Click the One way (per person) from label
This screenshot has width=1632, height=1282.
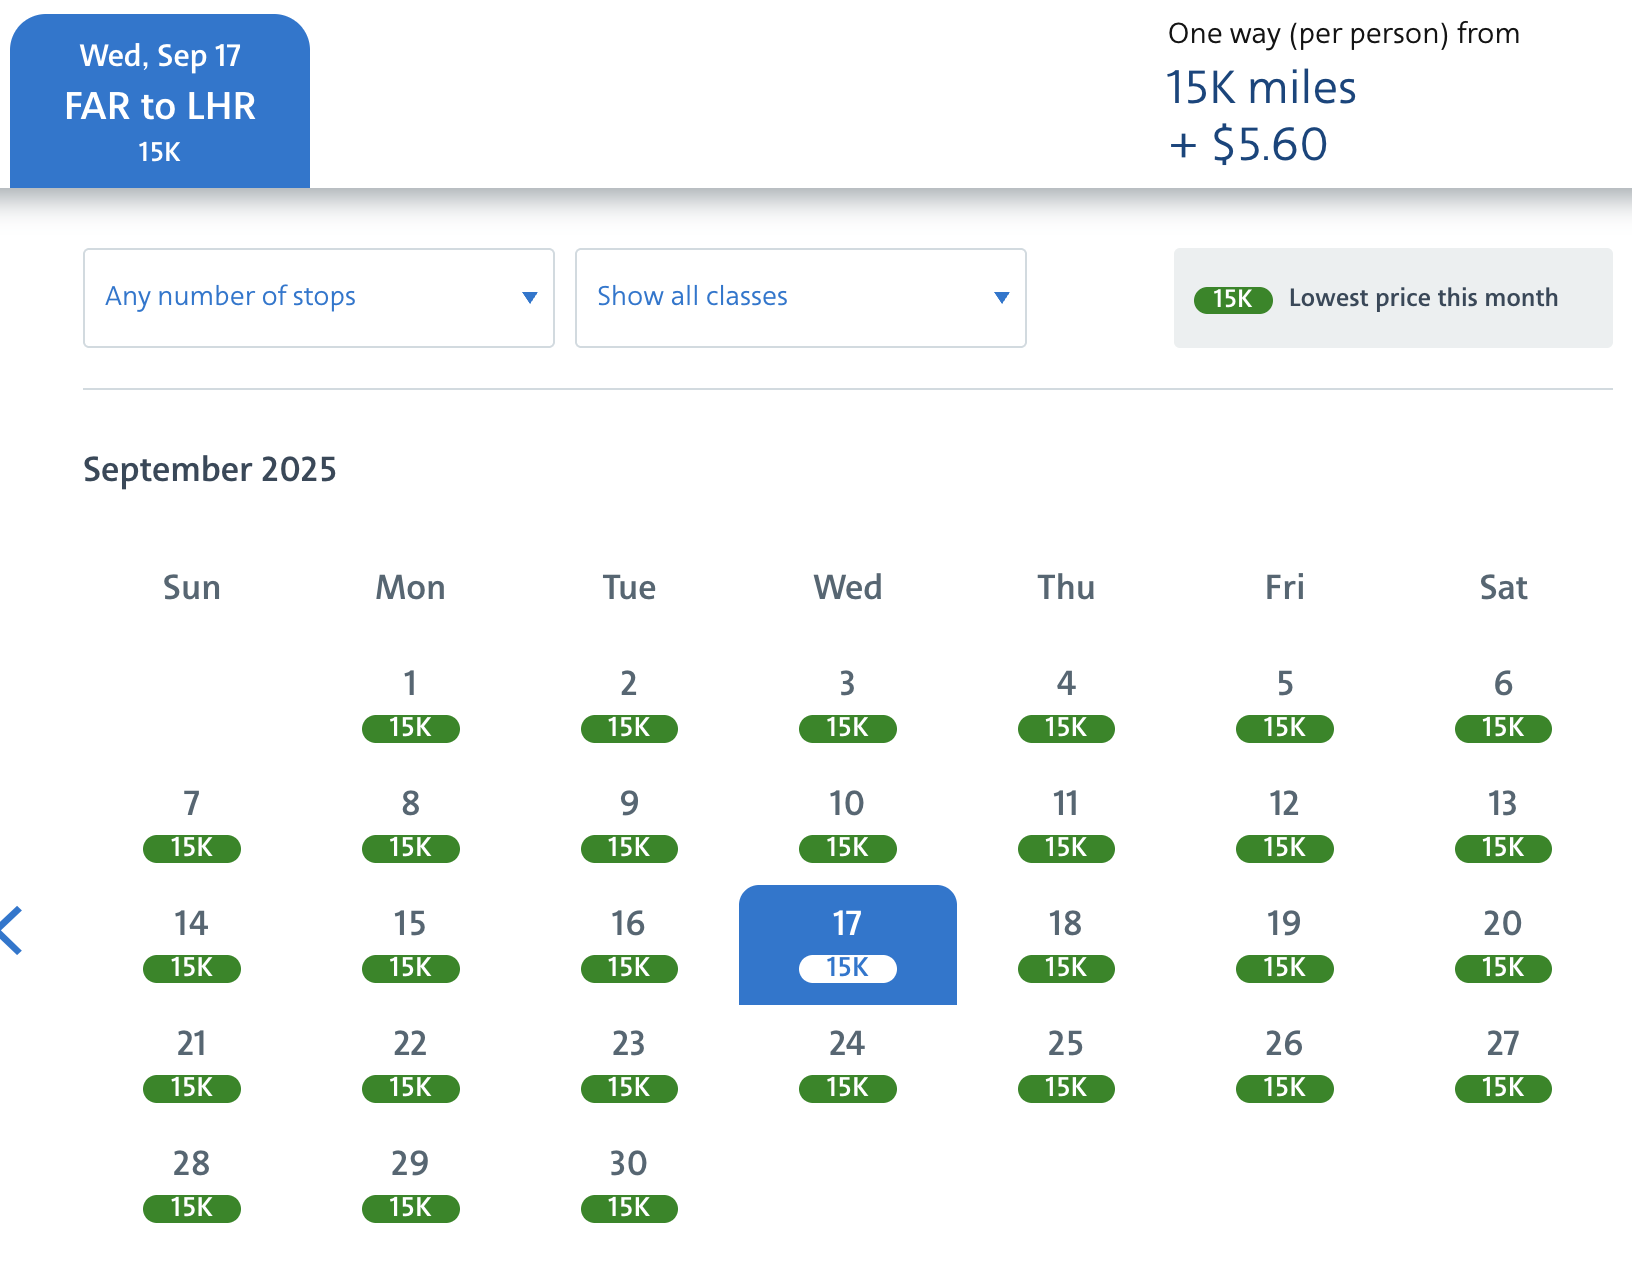tap(1344, 34)
